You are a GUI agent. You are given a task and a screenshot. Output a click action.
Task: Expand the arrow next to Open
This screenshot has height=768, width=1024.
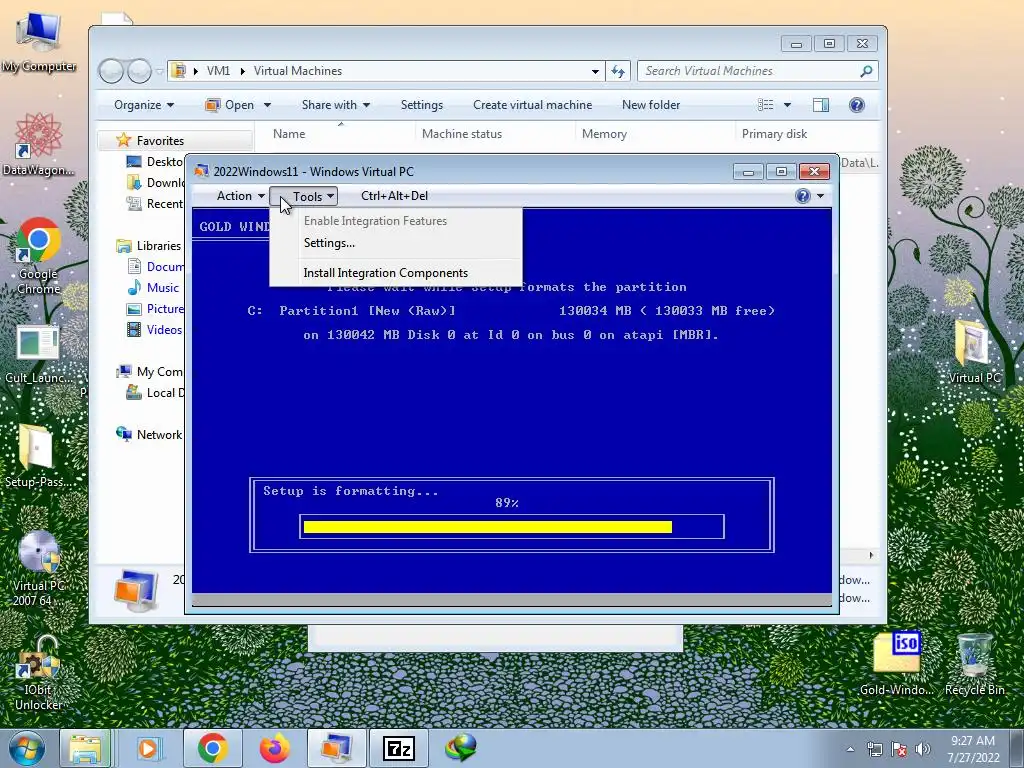(267, 105)
